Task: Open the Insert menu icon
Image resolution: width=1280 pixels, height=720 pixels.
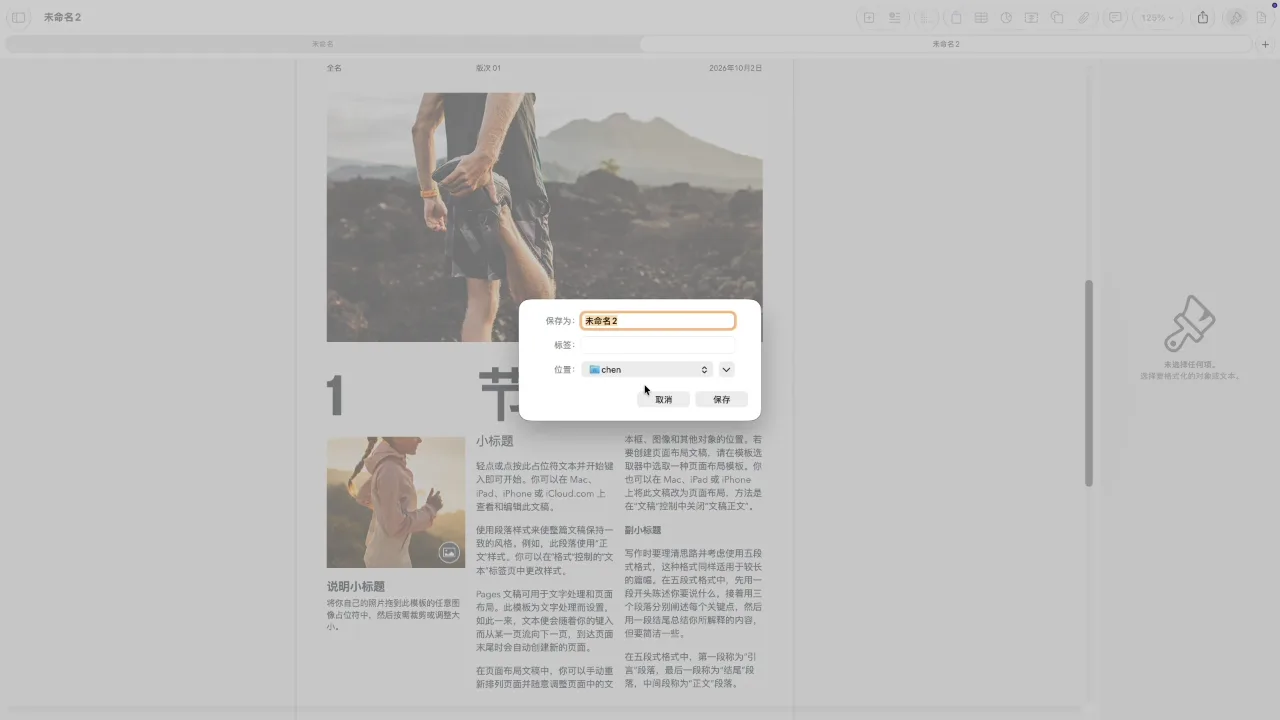Action: pos(895,18)
